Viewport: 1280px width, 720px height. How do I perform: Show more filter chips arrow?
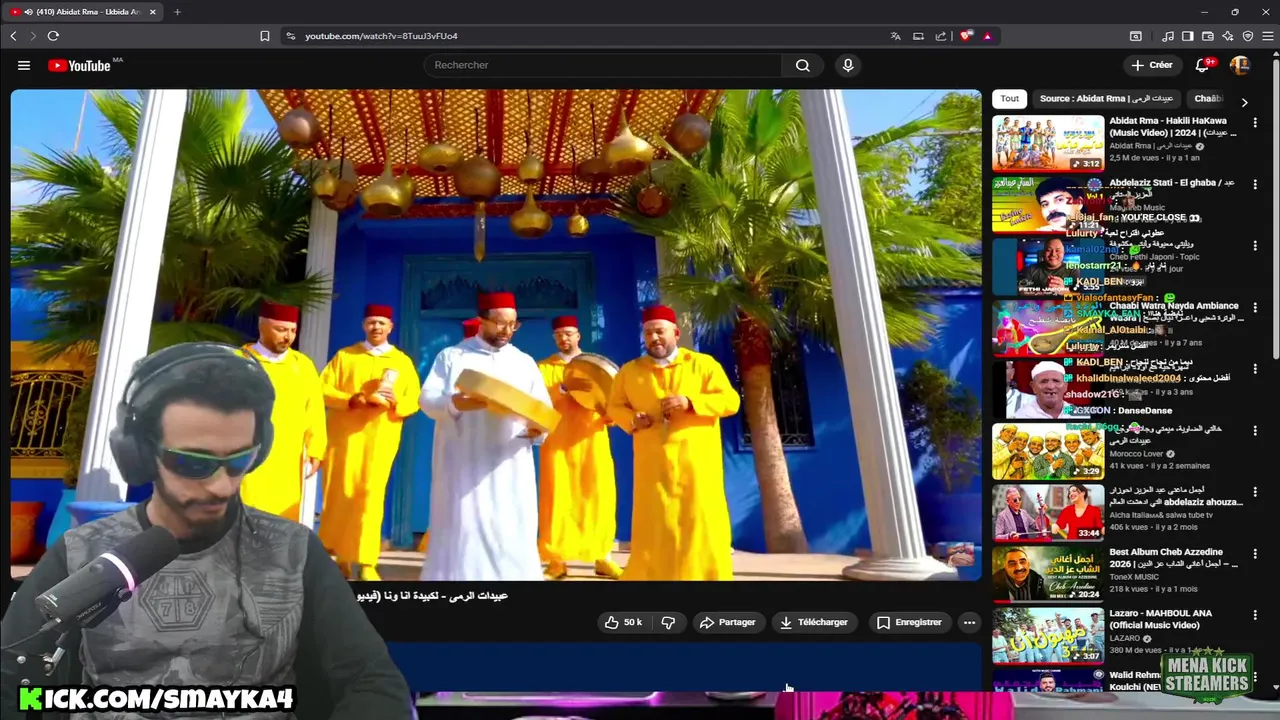click(x=1244, y=102)
